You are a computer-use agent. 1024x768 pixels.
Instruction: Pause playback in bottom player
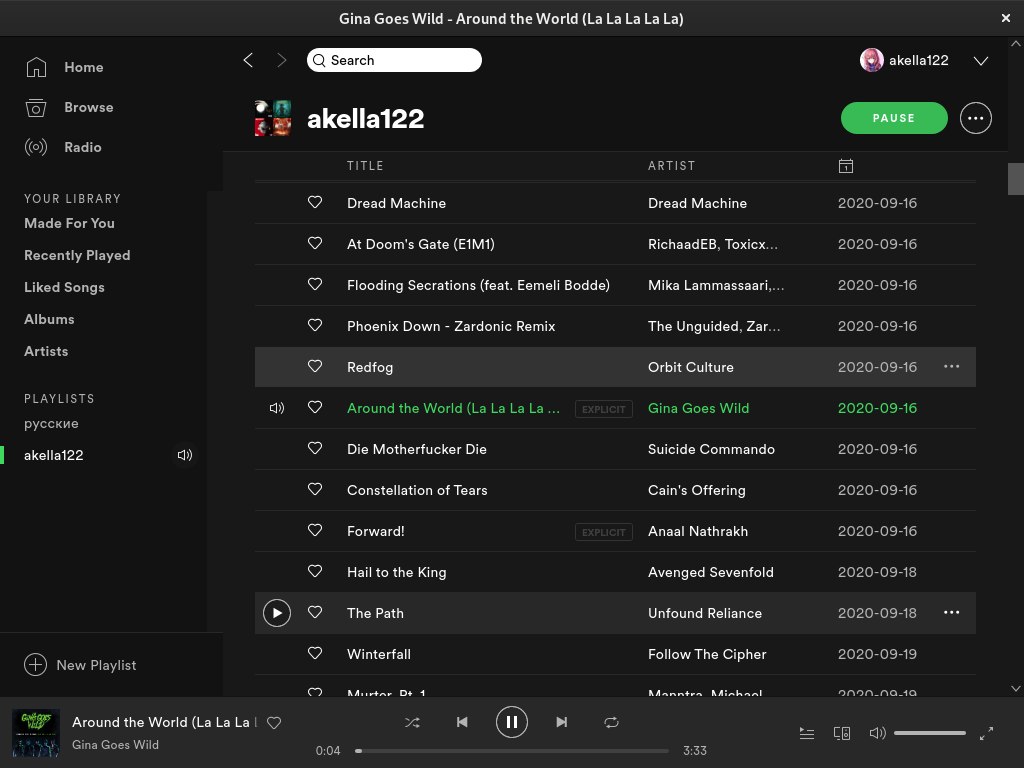(x=511, y=722)
